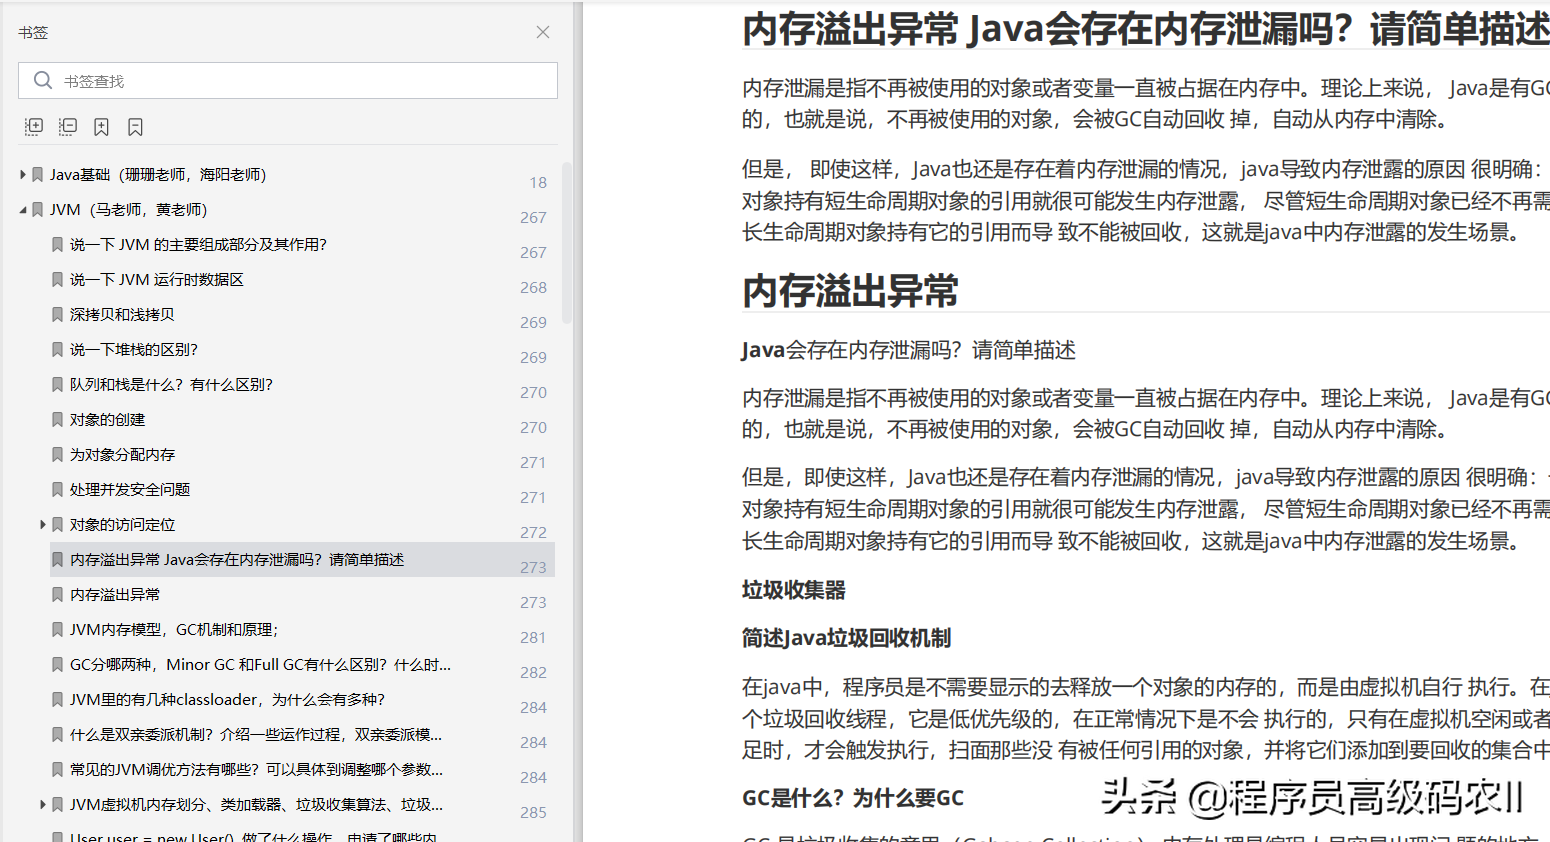Click subheading Java会存在内存泄漏吗? 请简单描述
1550x842 pixels.
click(x=909, y=350)
